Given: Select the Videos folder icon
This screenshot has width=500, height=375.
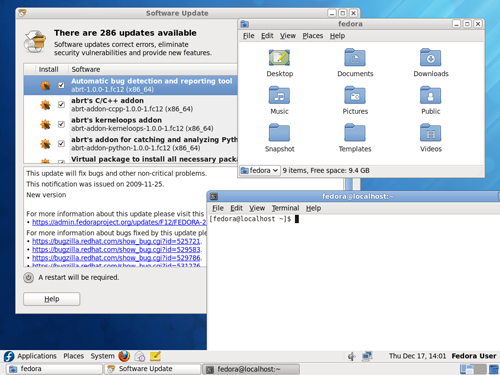Looking at the screenshot, I should click(430, 133).
